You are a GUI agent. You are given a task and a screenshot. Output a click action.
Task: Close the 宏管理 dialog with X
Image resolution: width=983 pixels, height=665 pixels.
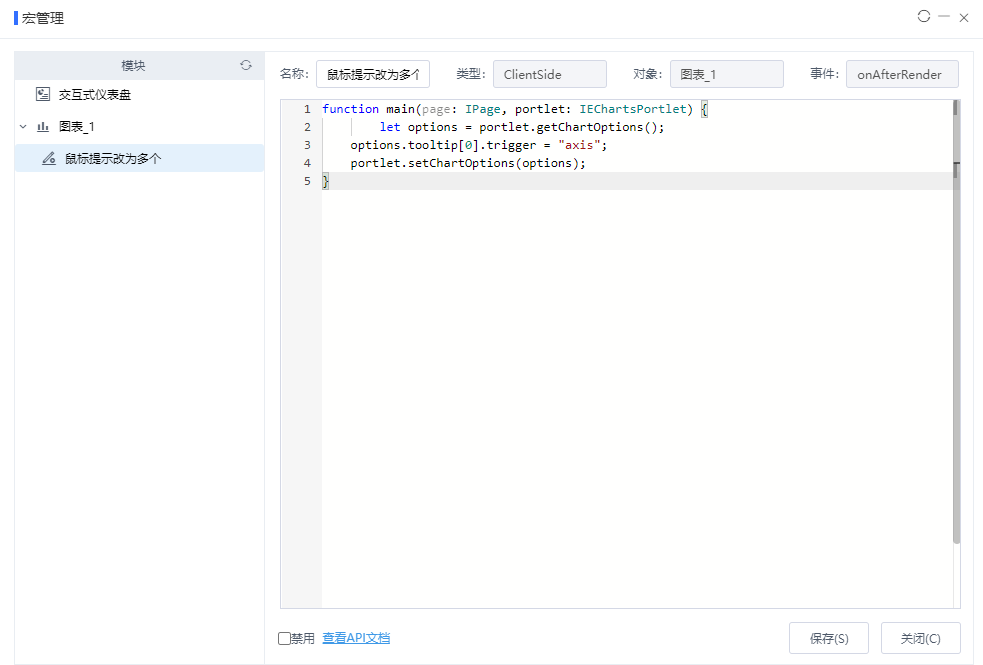pyautogui.click(x=964, y=18)
